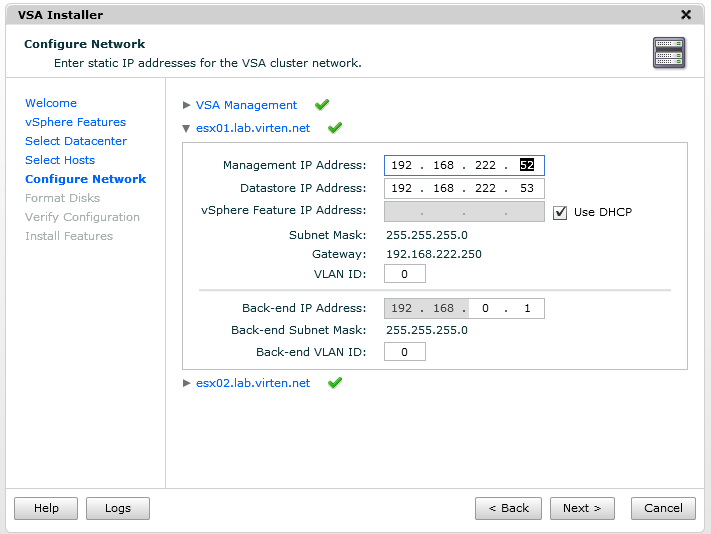The height and width of the screenshot is (534, 711).
Task: Expand the VSA Management section arrow
Action: tap(186, 105)
